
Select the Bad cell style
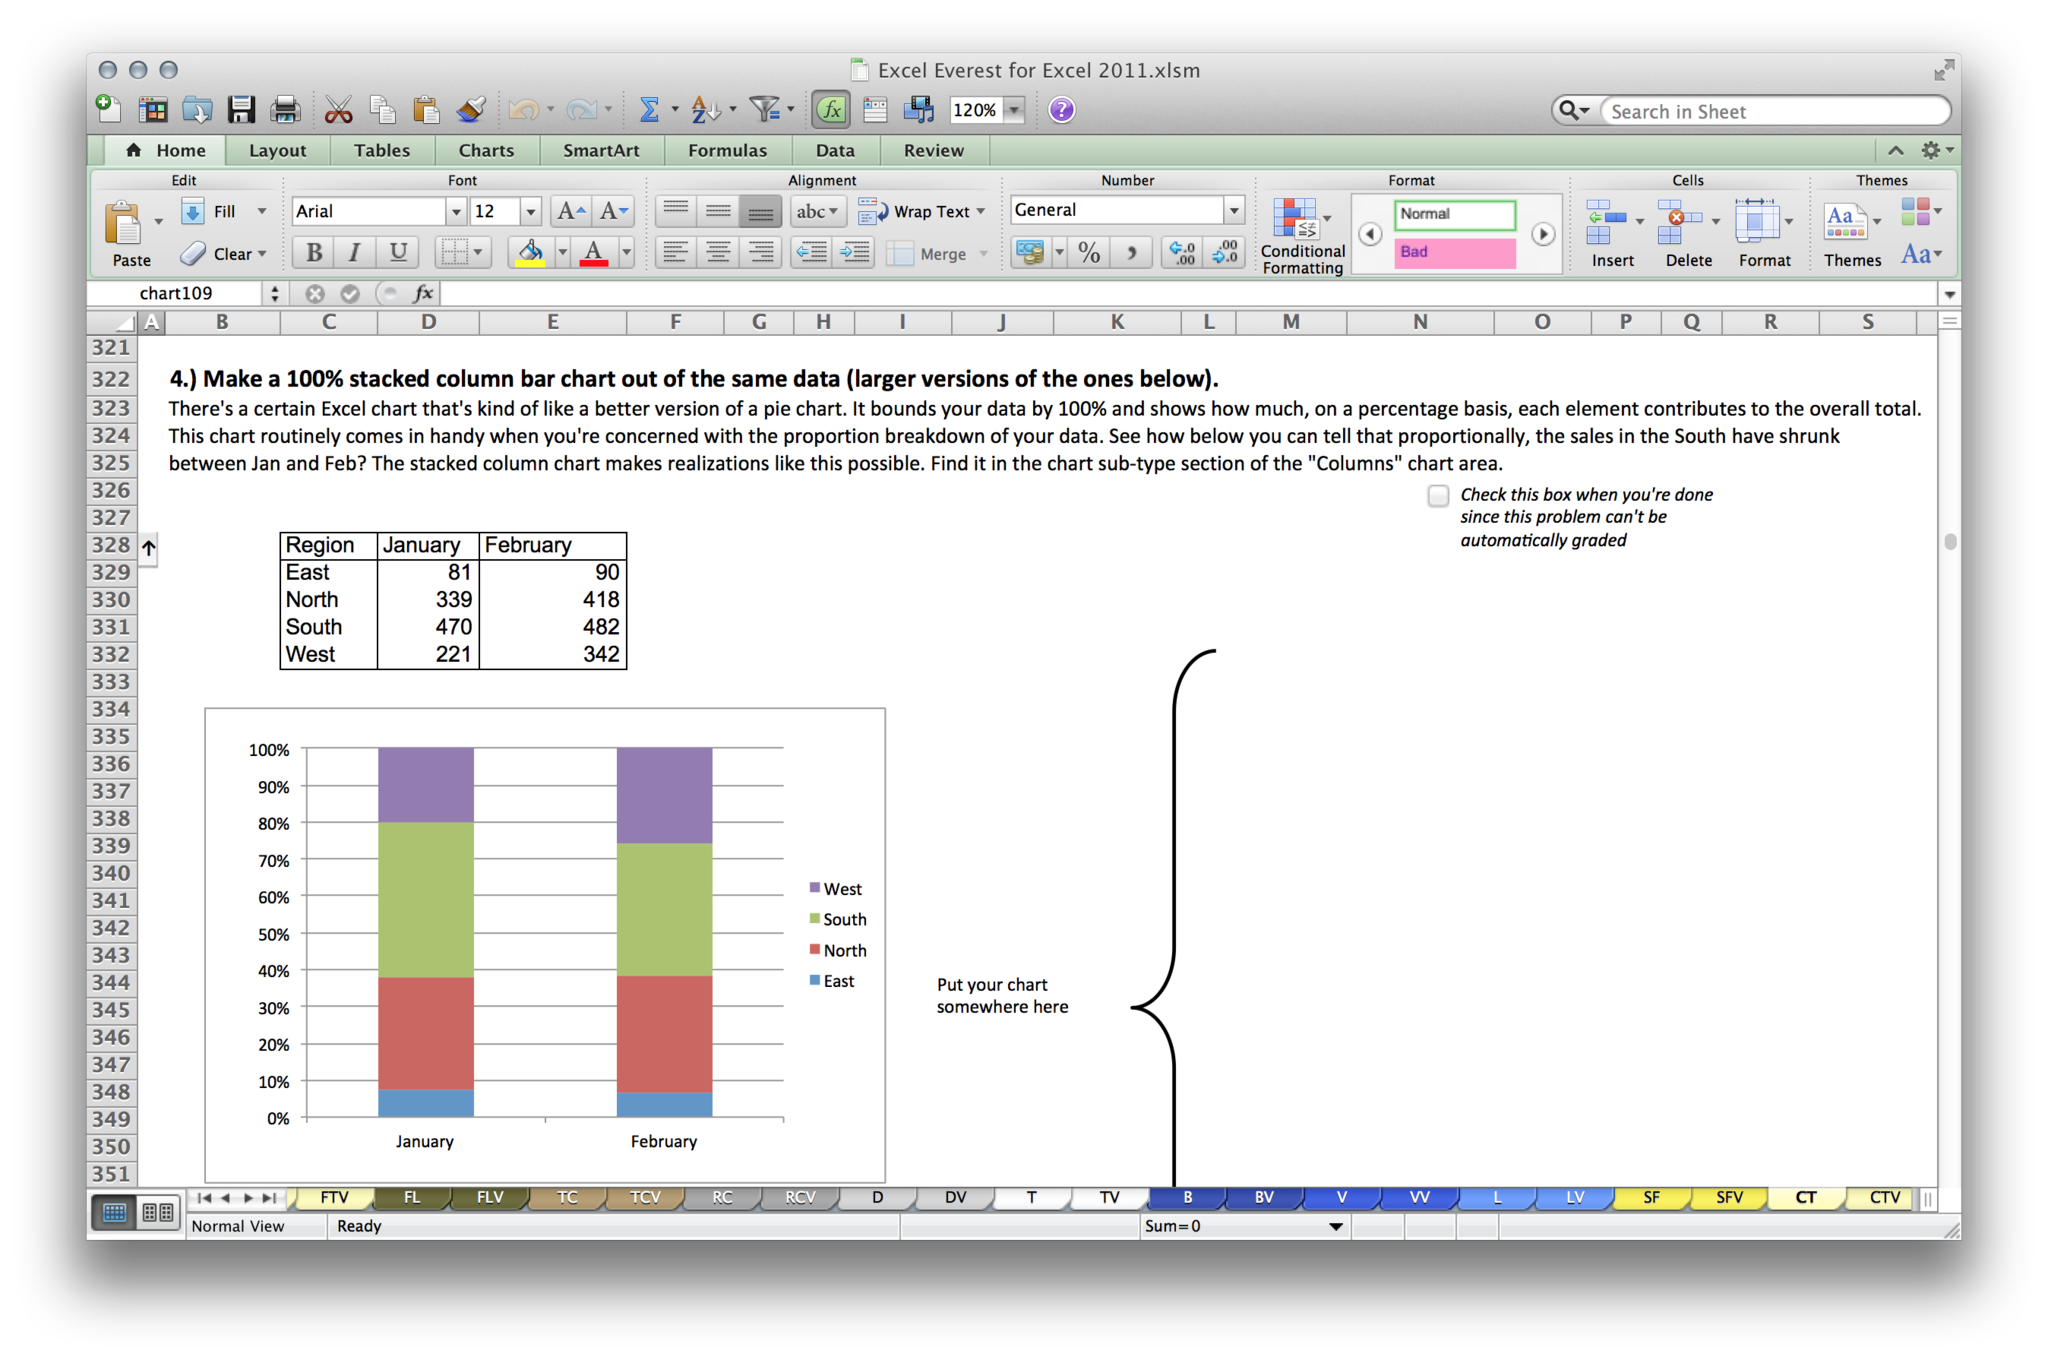(x=1455, y=252)
